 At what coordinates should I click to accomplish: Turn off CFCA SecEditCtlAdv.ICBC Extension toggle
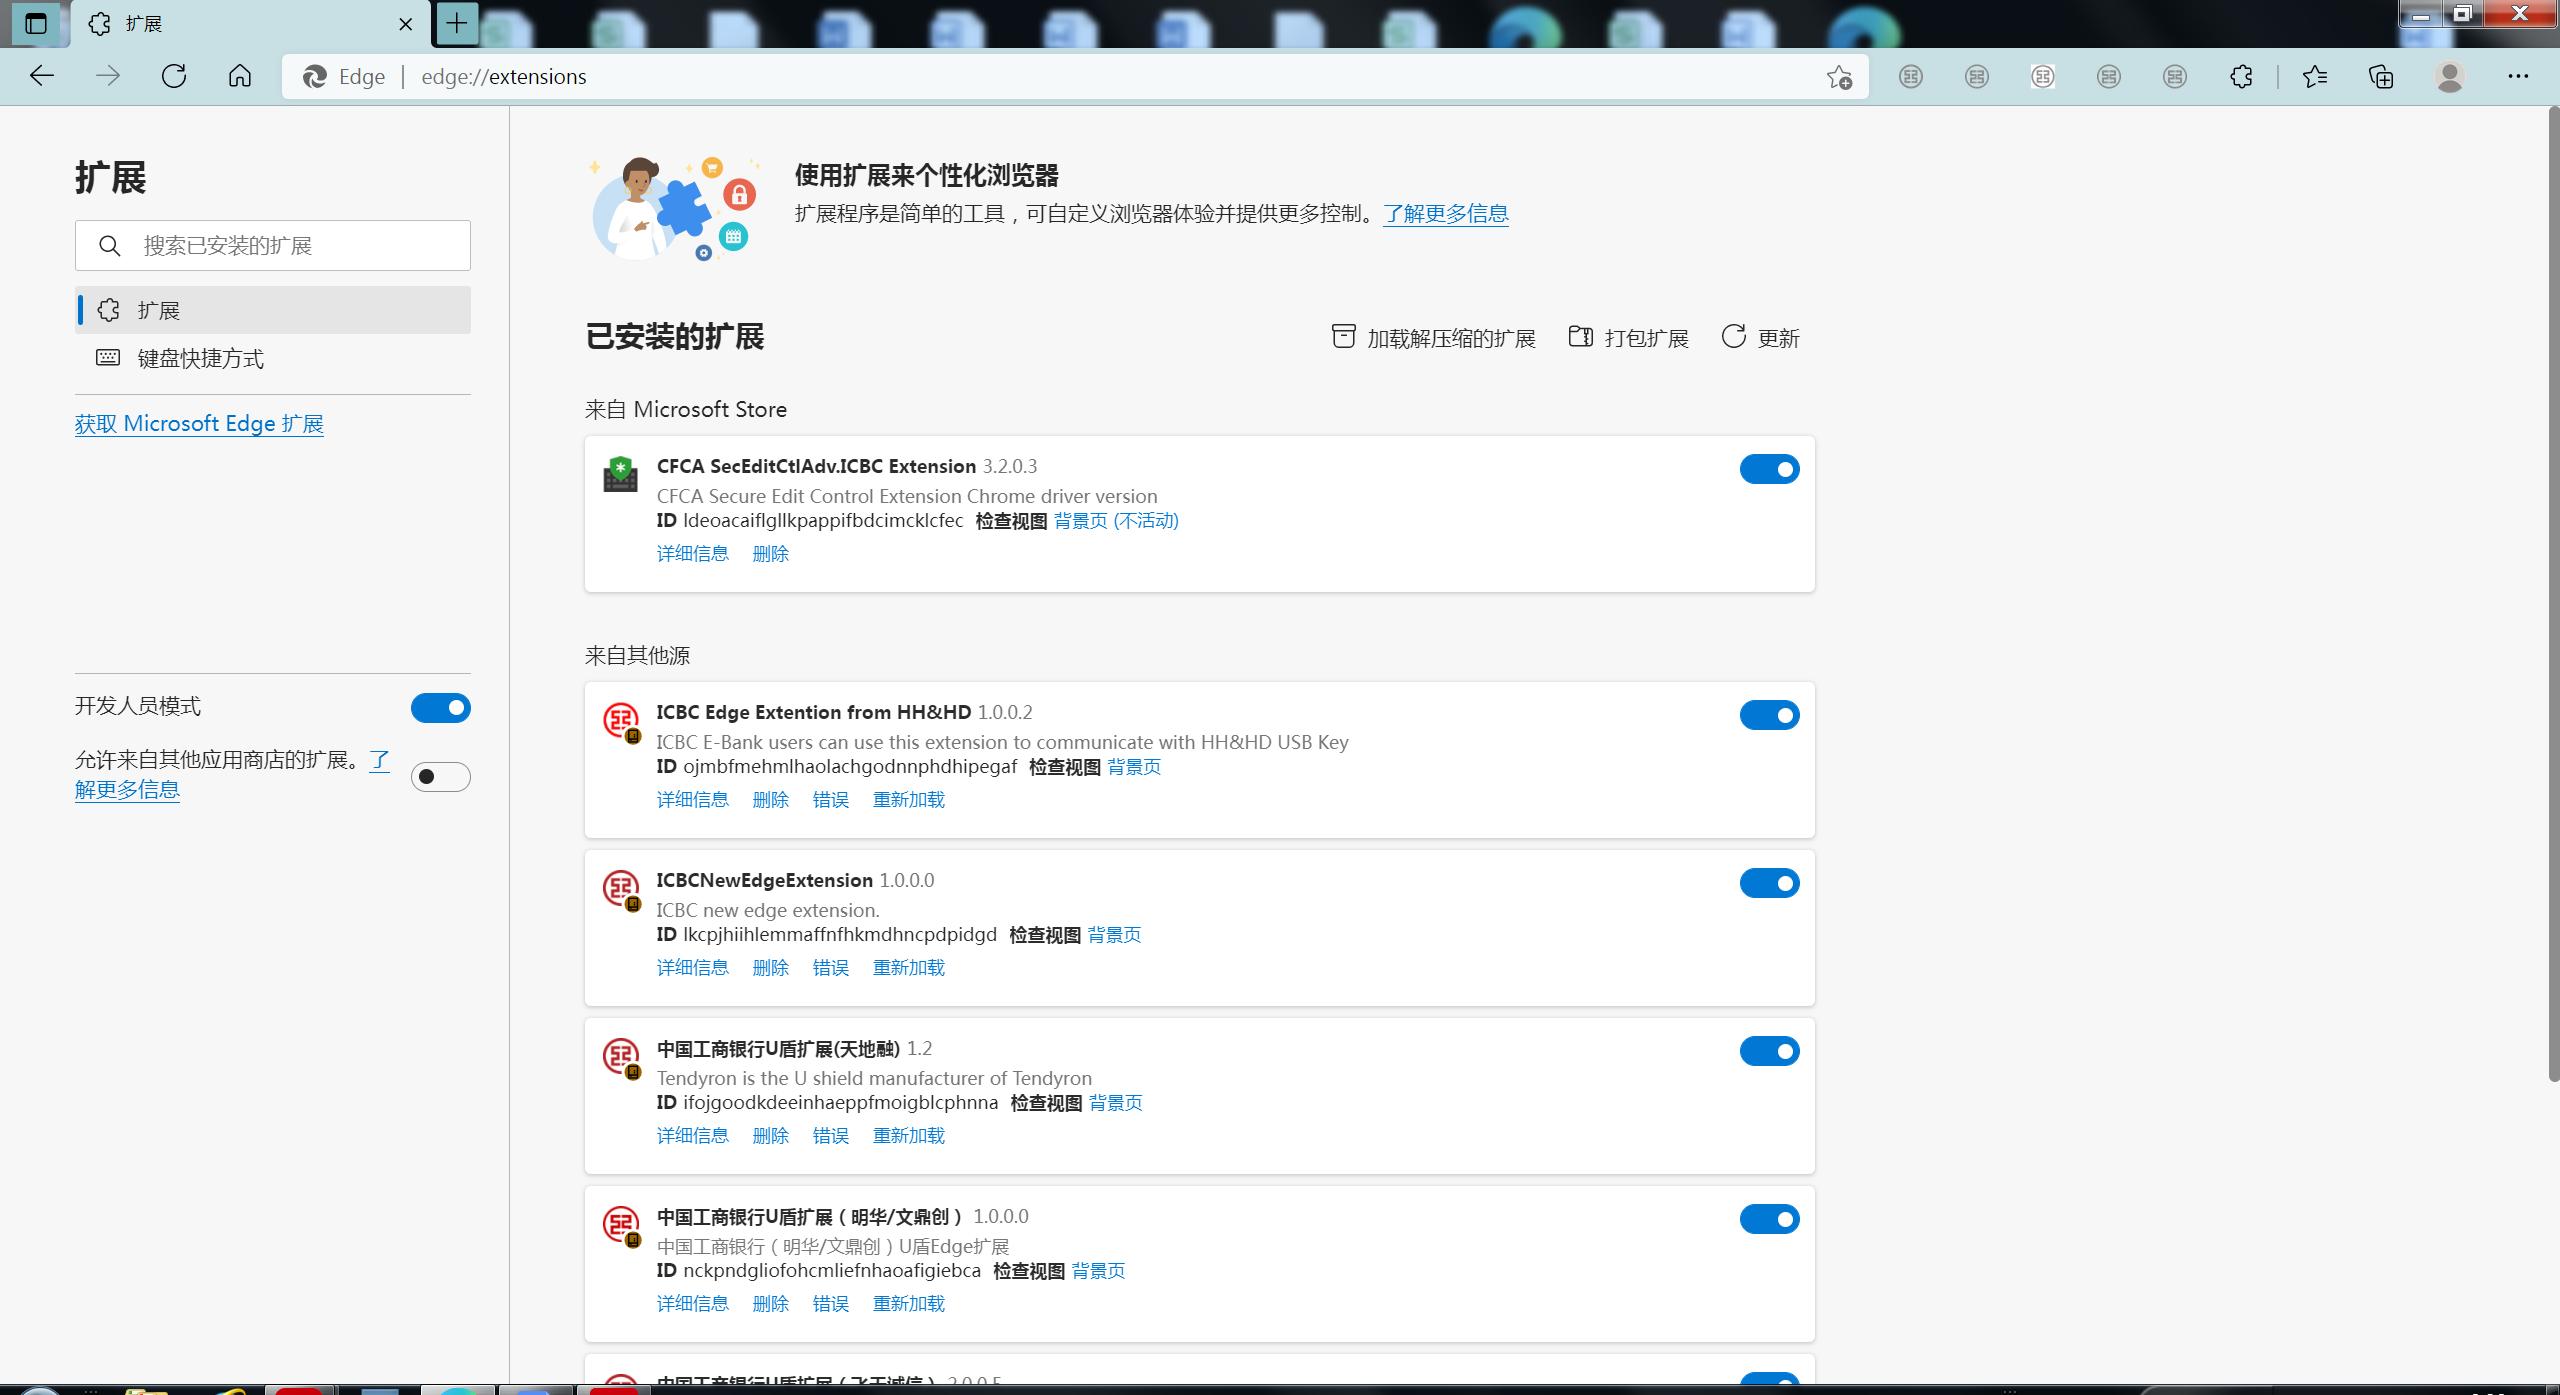tap(1768, 469)
